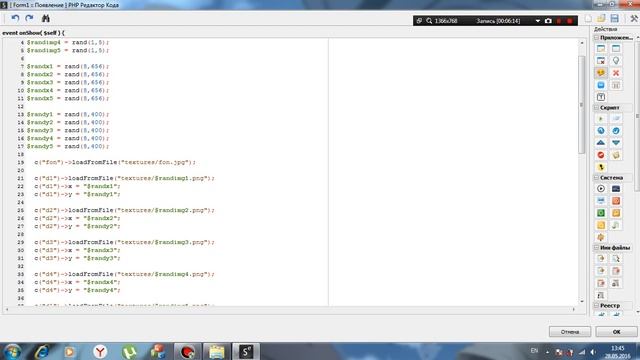Viewport: 640px width, 360px height.
Task: Select the blue checkmark circle action icon
Action: [x=616, y=131]
